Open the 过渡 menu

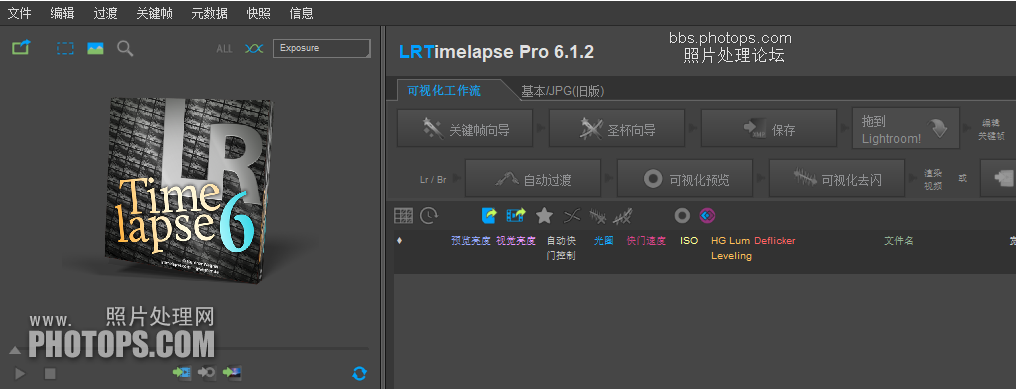pyautogui.click(x=105, y=13)
